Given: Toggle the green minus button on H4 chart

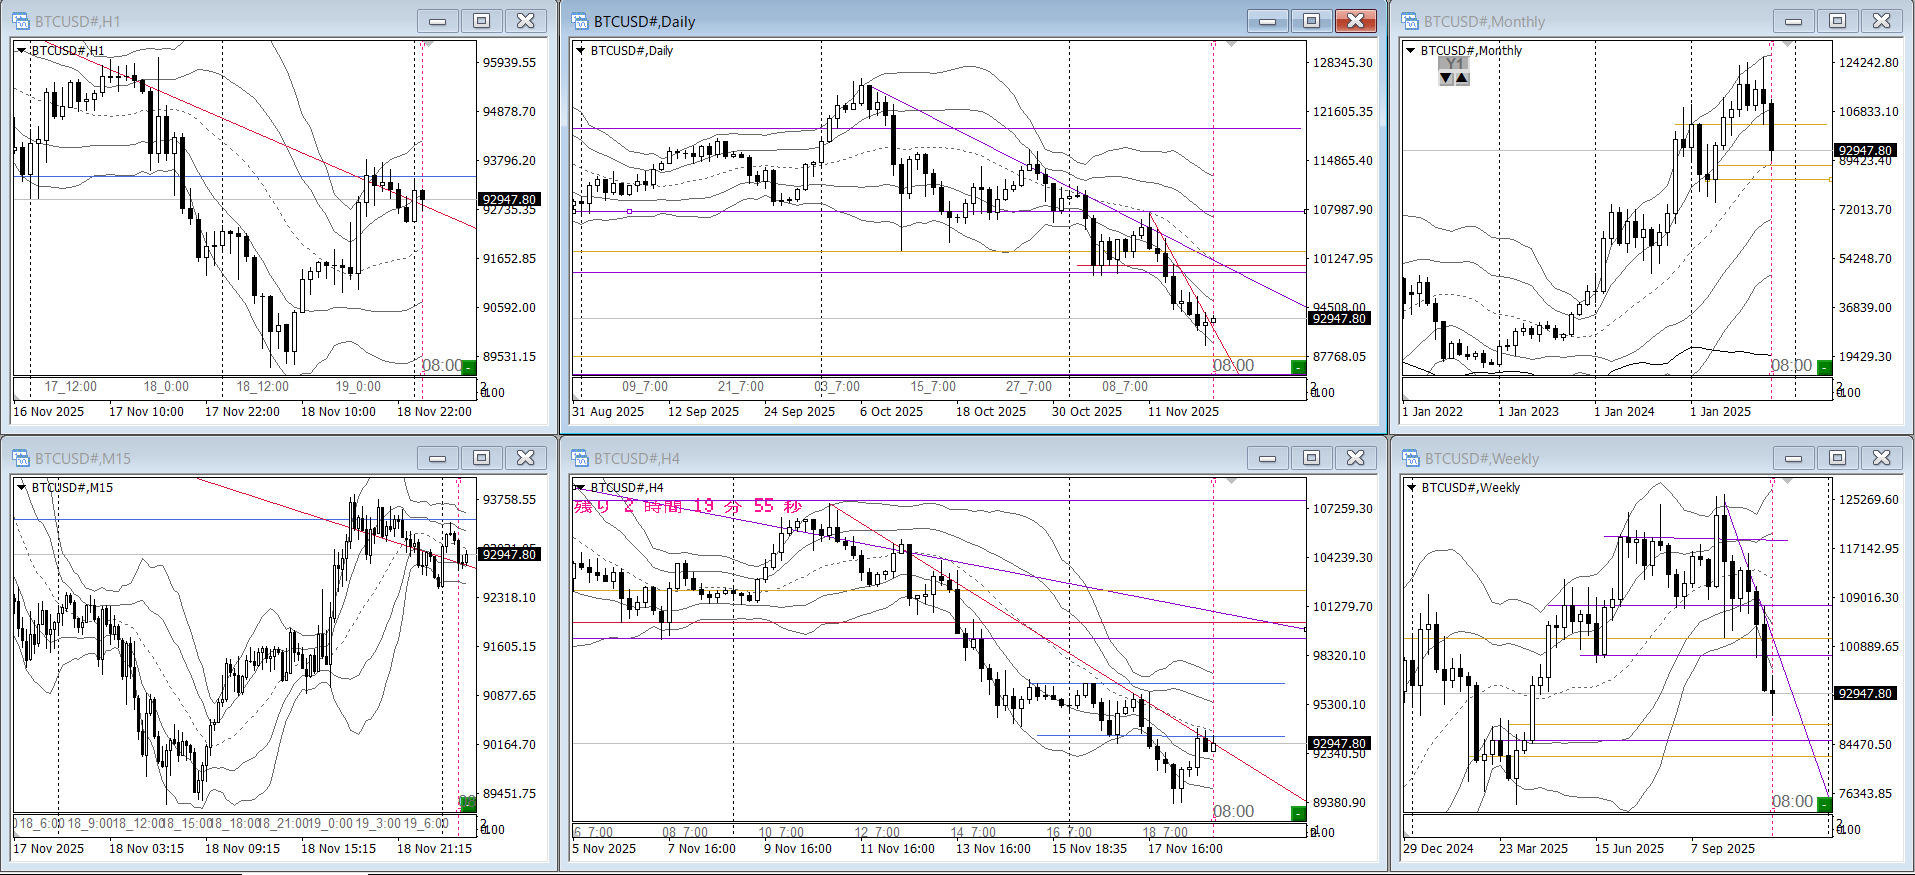Looking at the screenshot, I should tap(1298, 813).
